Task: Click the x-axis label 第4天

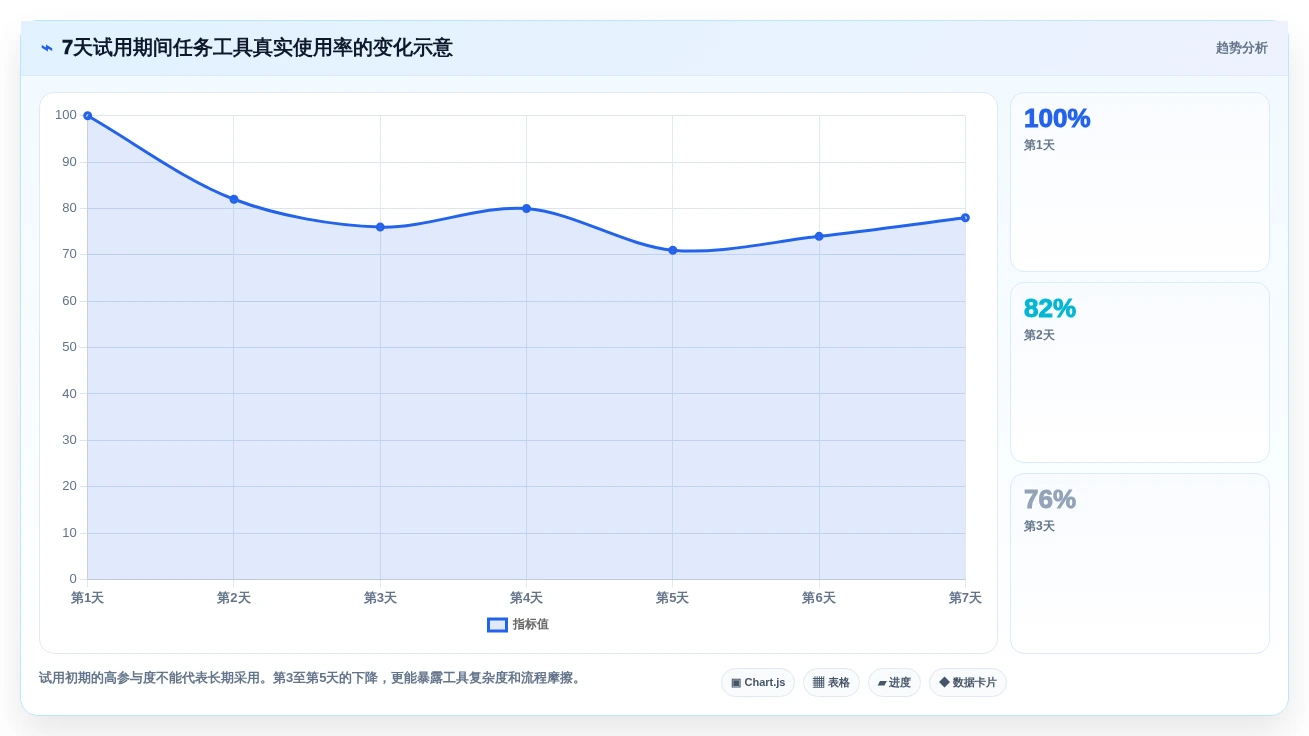Action: coord(526,598)
